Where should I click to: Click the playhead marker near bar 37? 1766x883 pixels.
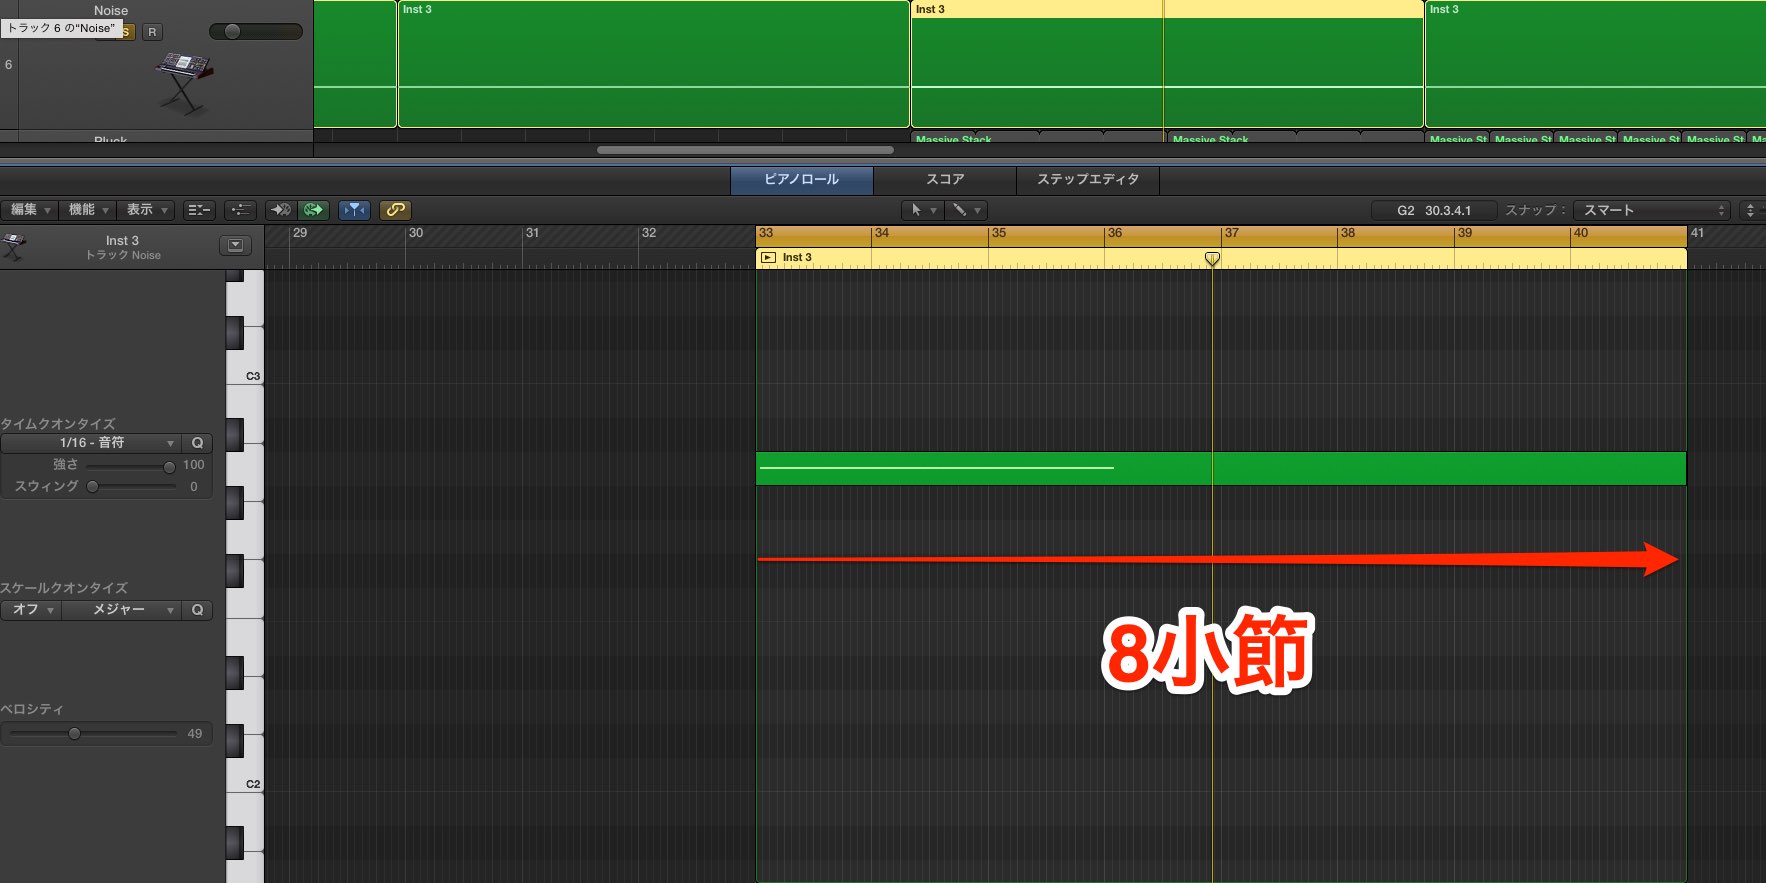click(x=1212, y=259)
